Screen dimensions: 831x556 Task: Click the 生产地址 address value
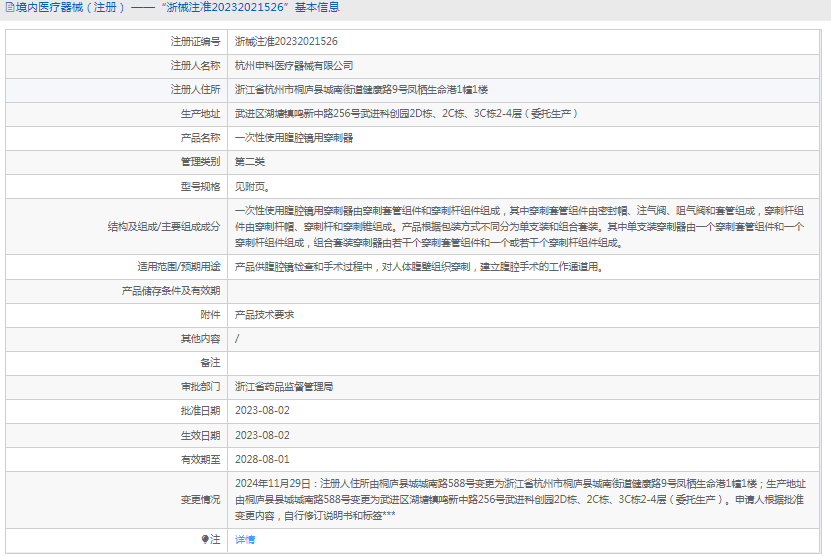click(406, 113)
